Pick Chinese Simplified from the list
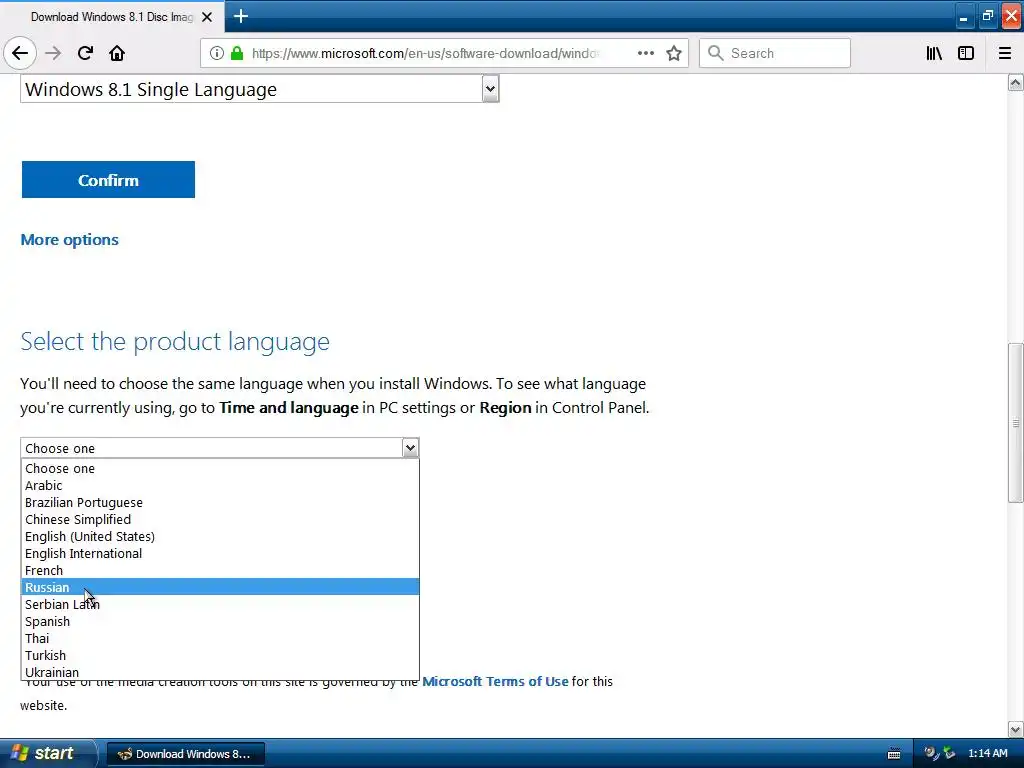Viewport: 1024px width, 768px height. [220, 519]
